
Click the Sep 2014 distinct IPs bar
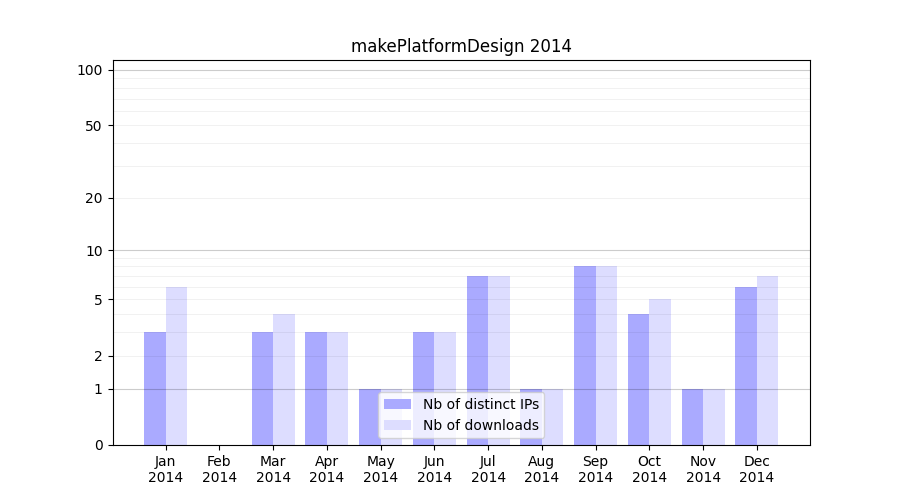[x=585, y=355]
